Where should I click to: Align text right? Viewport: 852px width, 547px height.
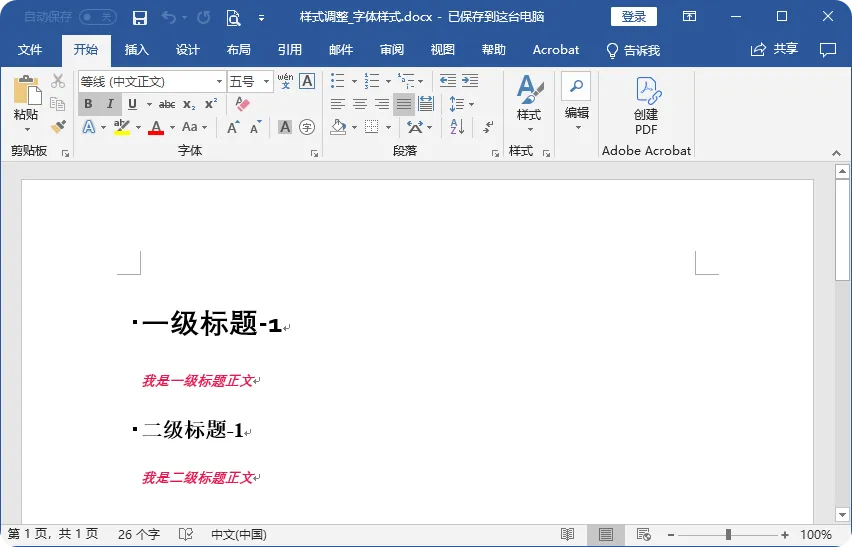click(x=382, y=104)
